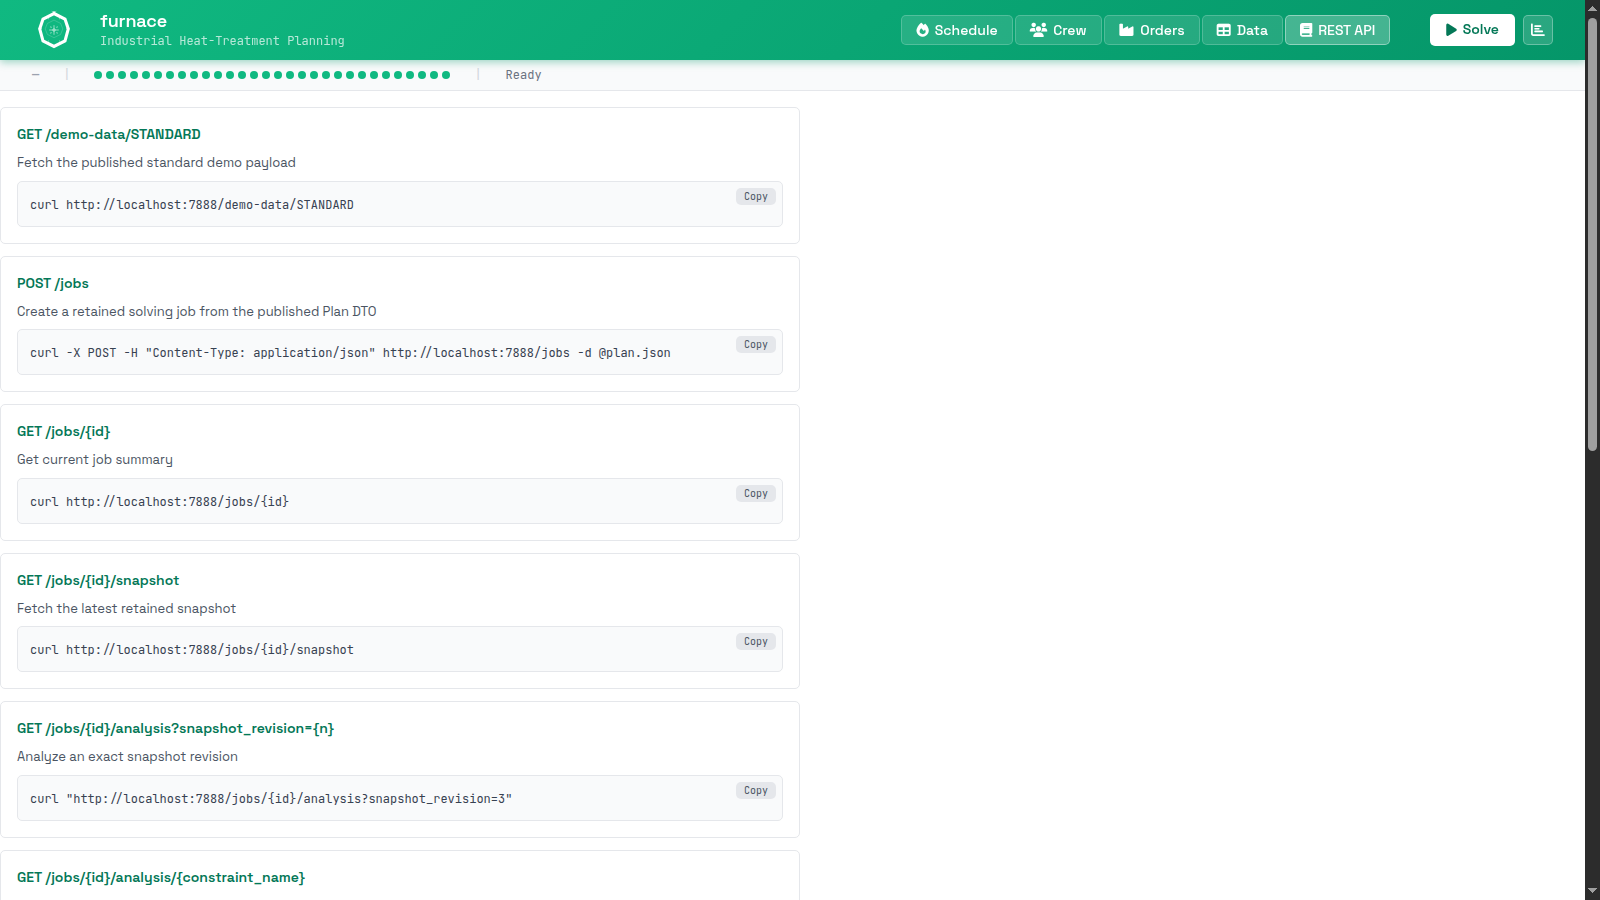
Task: Click 'Industrial Heat-Treatment Planning' subtitle
Action: (222, 41)
